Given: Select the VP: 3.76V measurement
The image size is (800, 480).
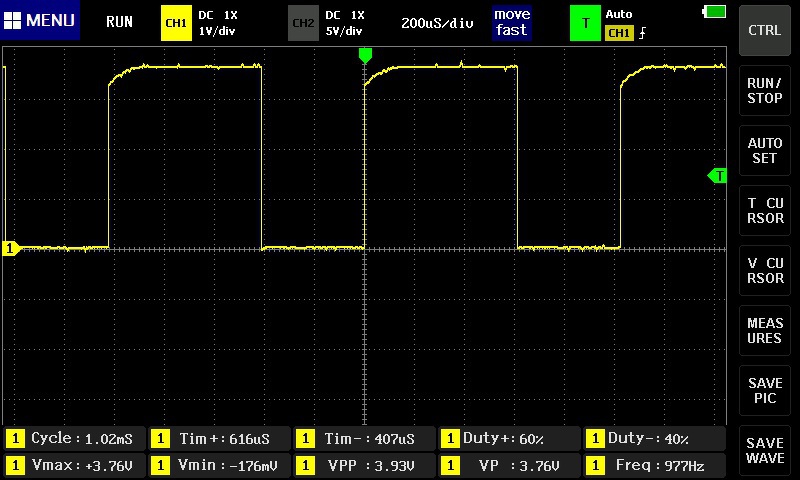Looking at the screenshot, I should [x=509, y=465].
